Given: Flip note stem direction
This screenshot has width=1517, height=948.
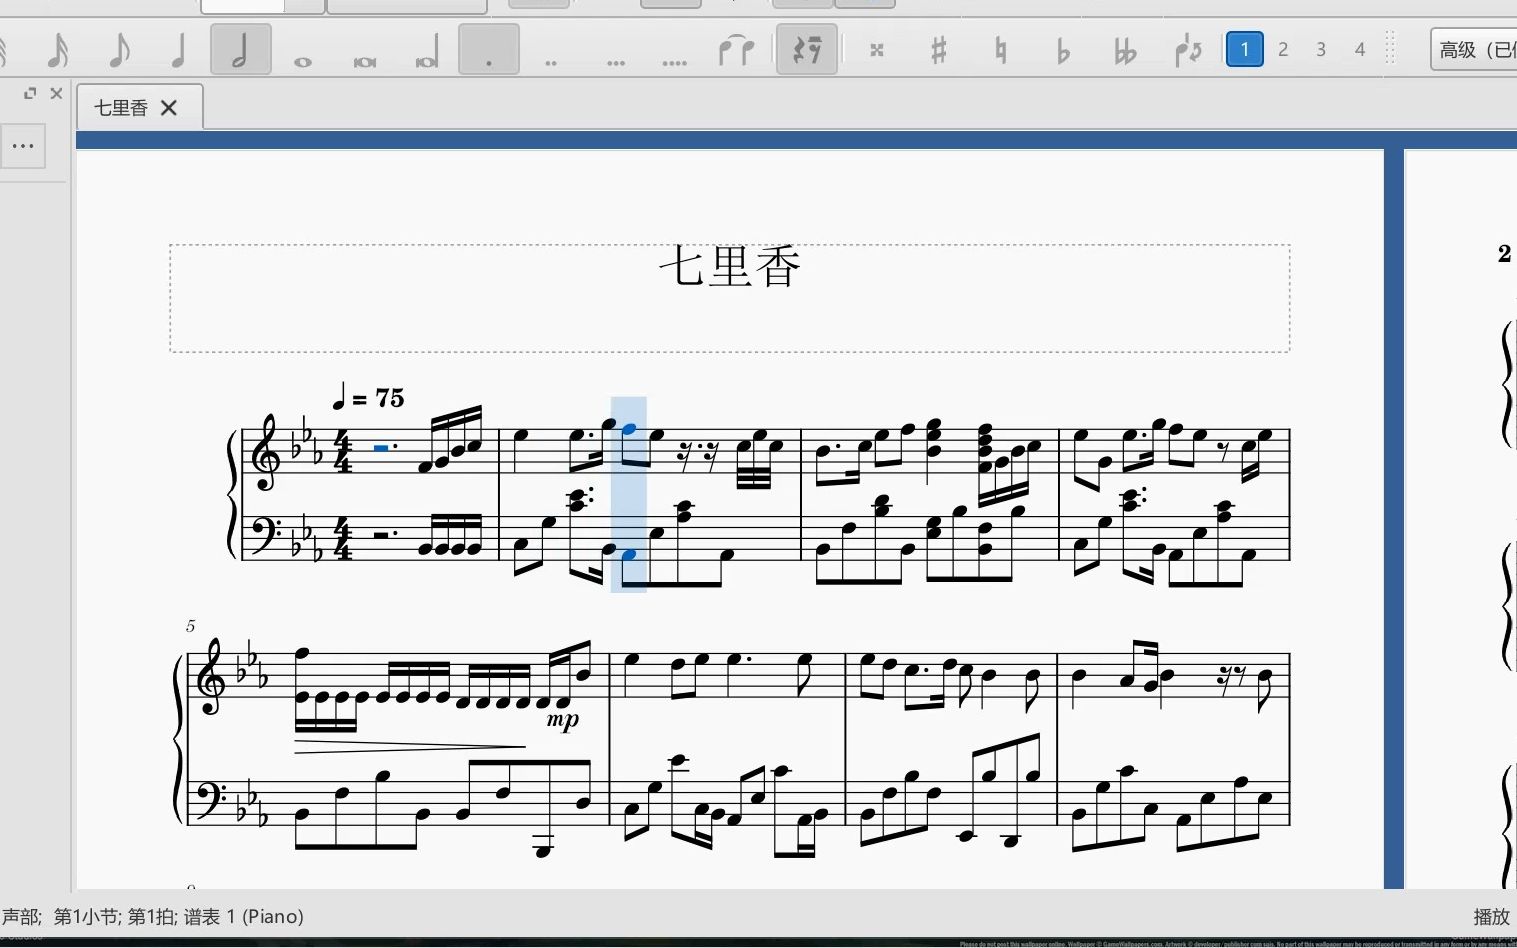Looking at the screenshot, I should click(1188, 49).
